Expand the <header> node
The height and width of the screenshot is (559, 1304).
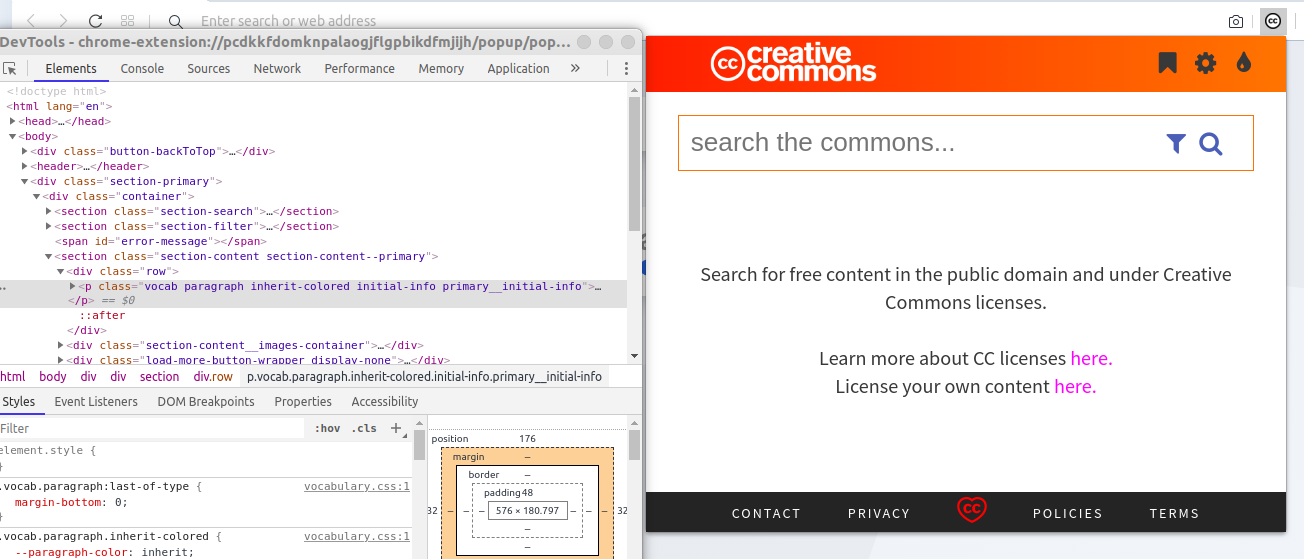[25, 166]
